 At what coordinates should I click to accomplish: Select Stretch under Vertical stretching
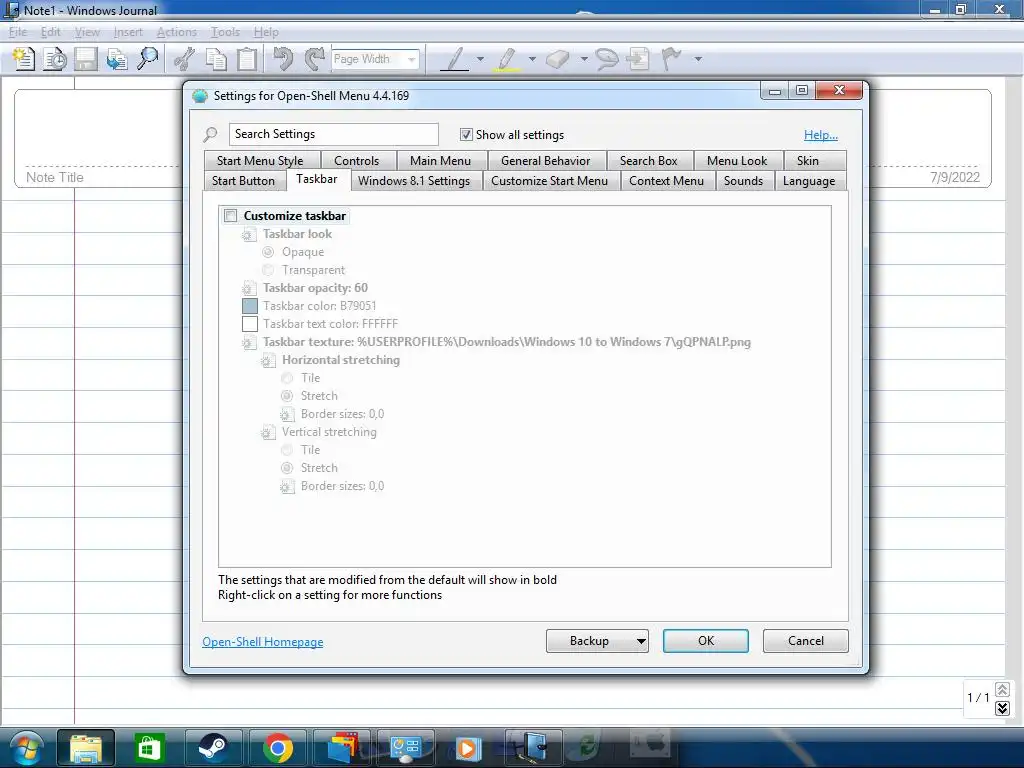point(287,468)
